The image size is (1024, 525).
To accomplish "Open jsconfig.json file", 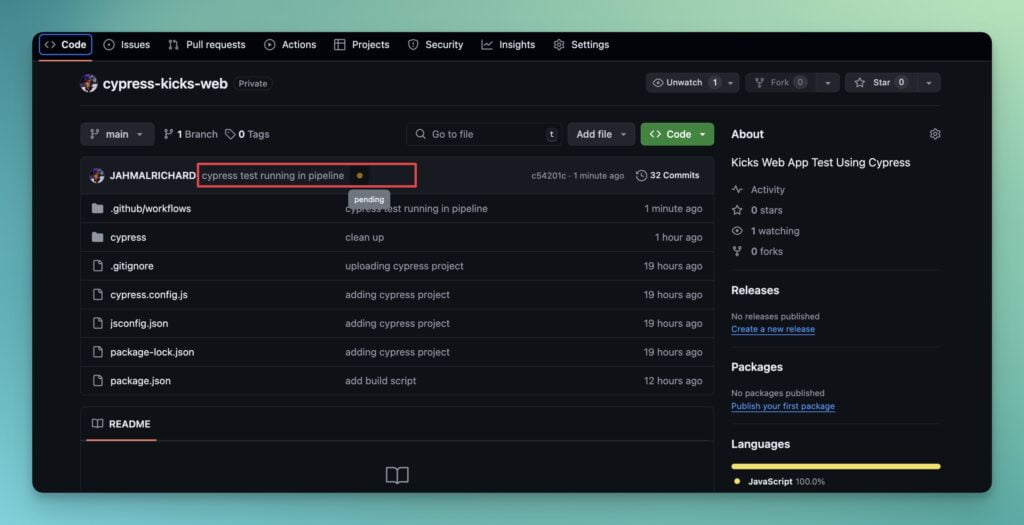I will [x=139, y=323].
